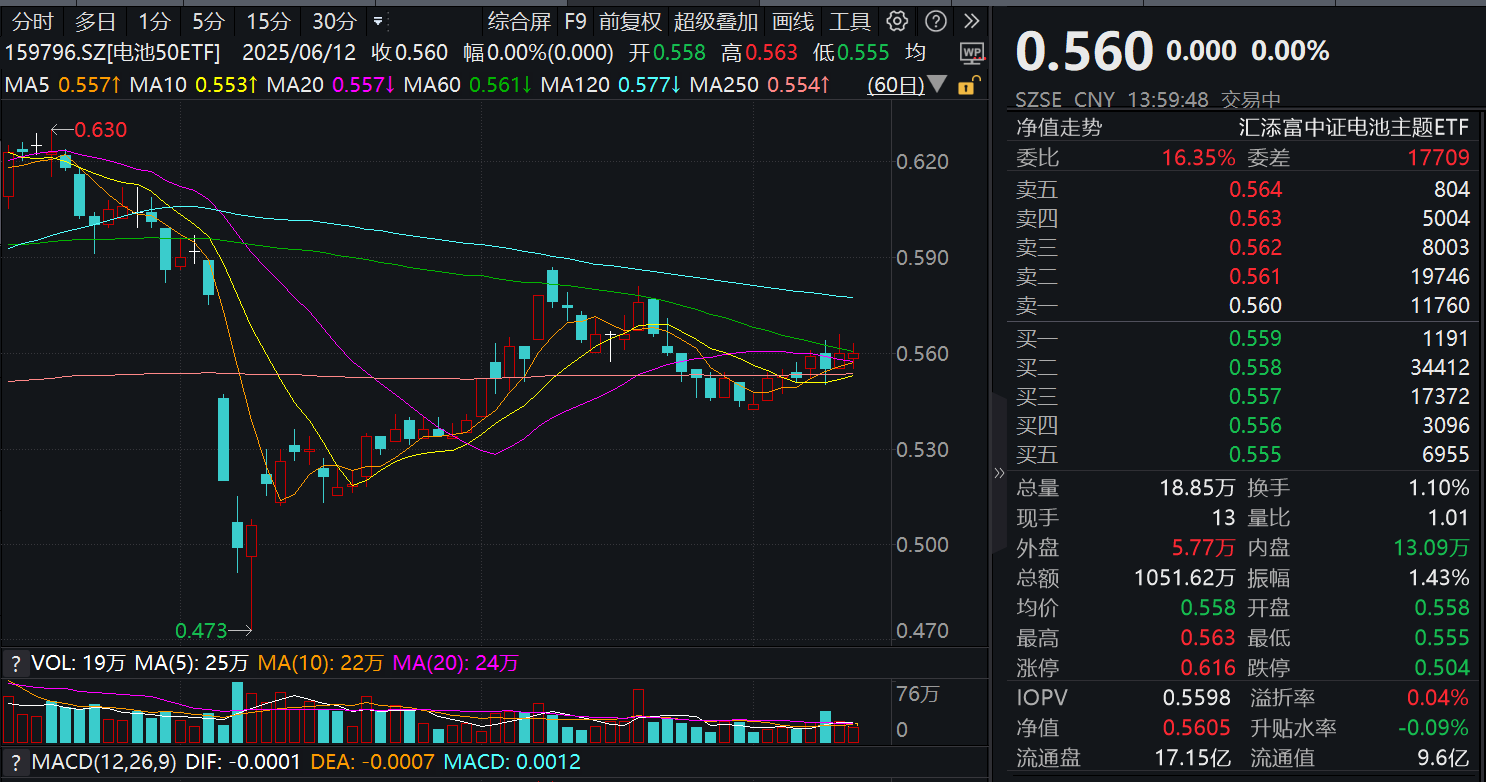Open settings via the gear icon

(x=896, y=21)
